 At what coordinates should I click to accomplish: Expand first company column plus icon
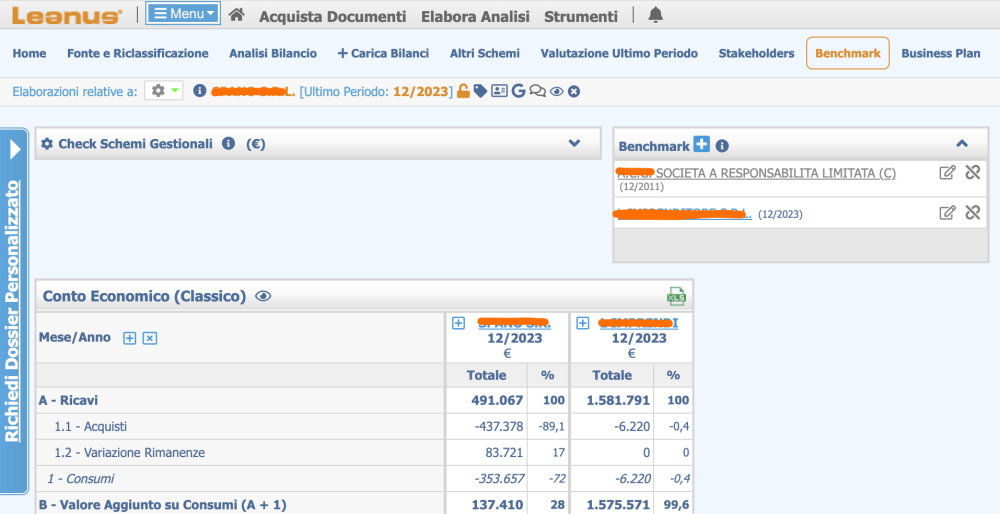point(458,323)
